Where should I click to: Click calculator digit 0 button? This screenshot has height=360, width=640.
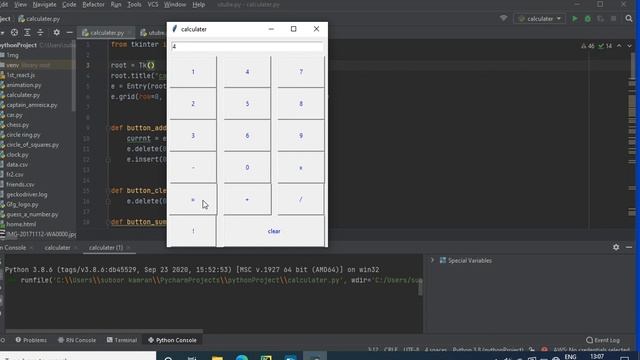point(247,167)
